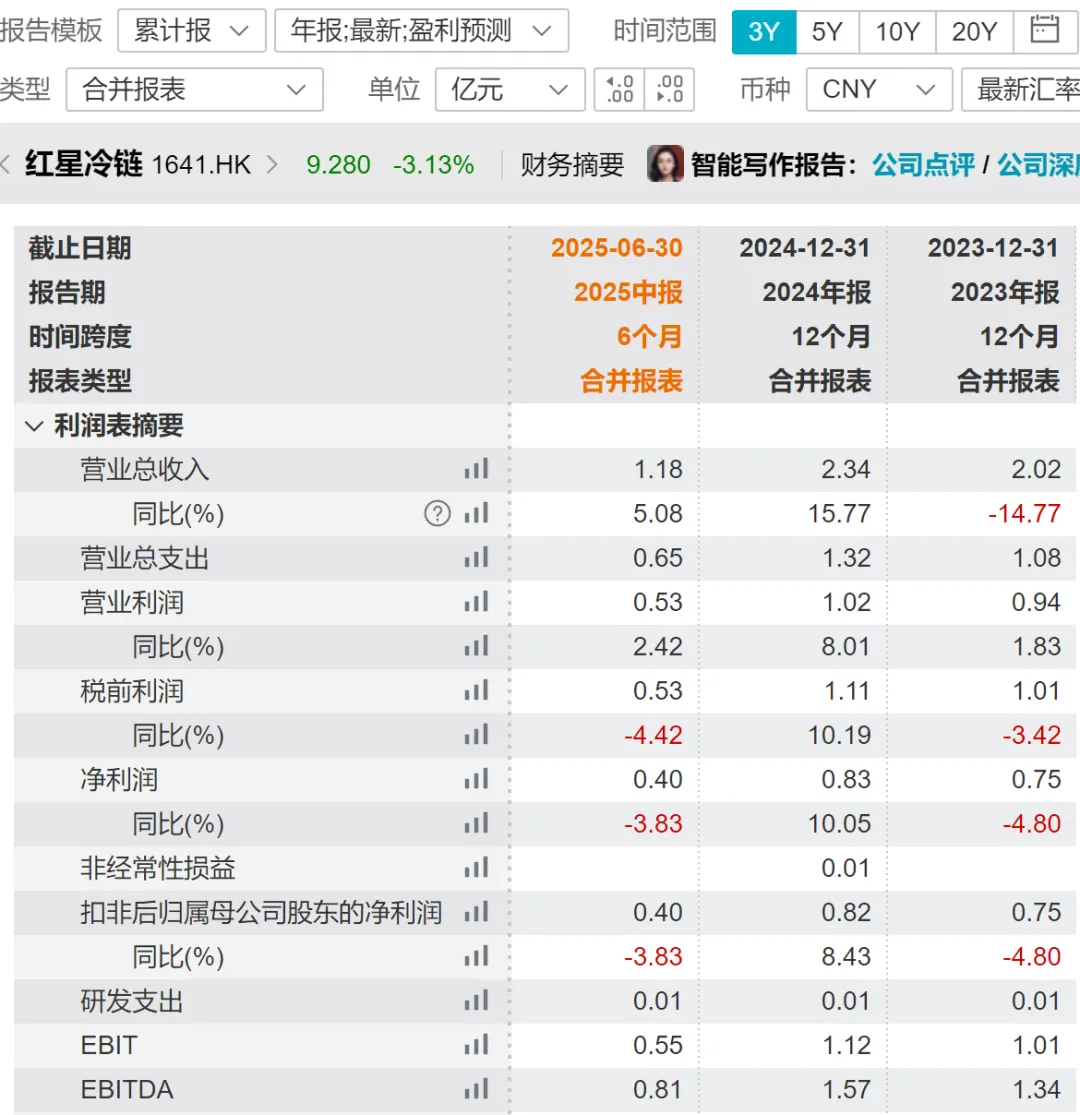Open chart icon for 营业总支出 row

(x=476, y=558)
